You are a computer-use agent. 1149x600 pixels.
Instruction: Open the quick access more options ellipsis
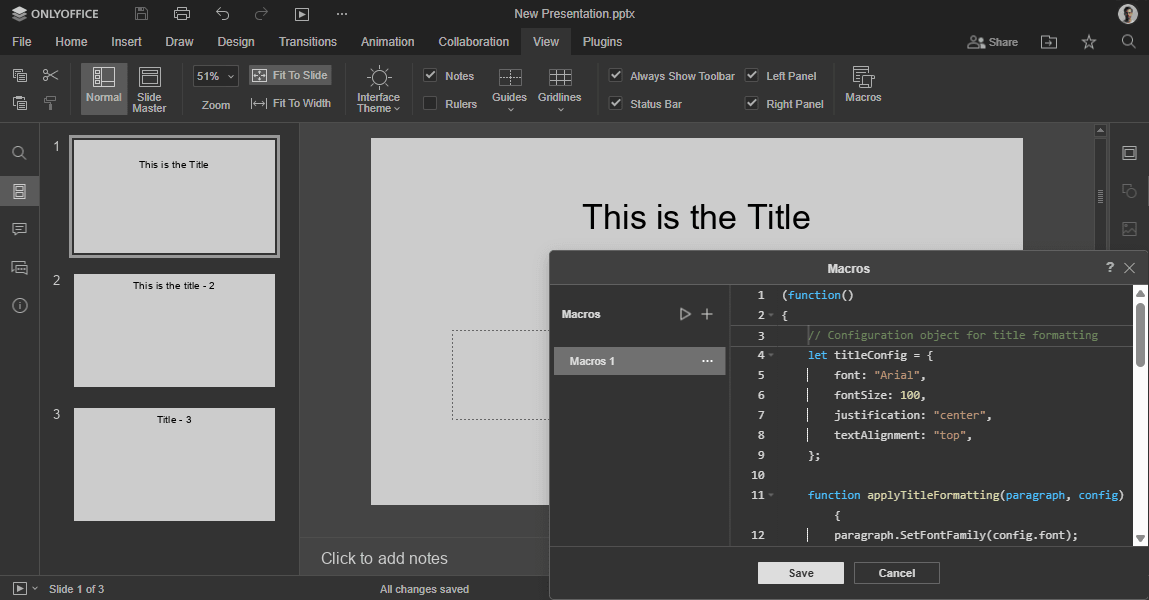(341, 14)
